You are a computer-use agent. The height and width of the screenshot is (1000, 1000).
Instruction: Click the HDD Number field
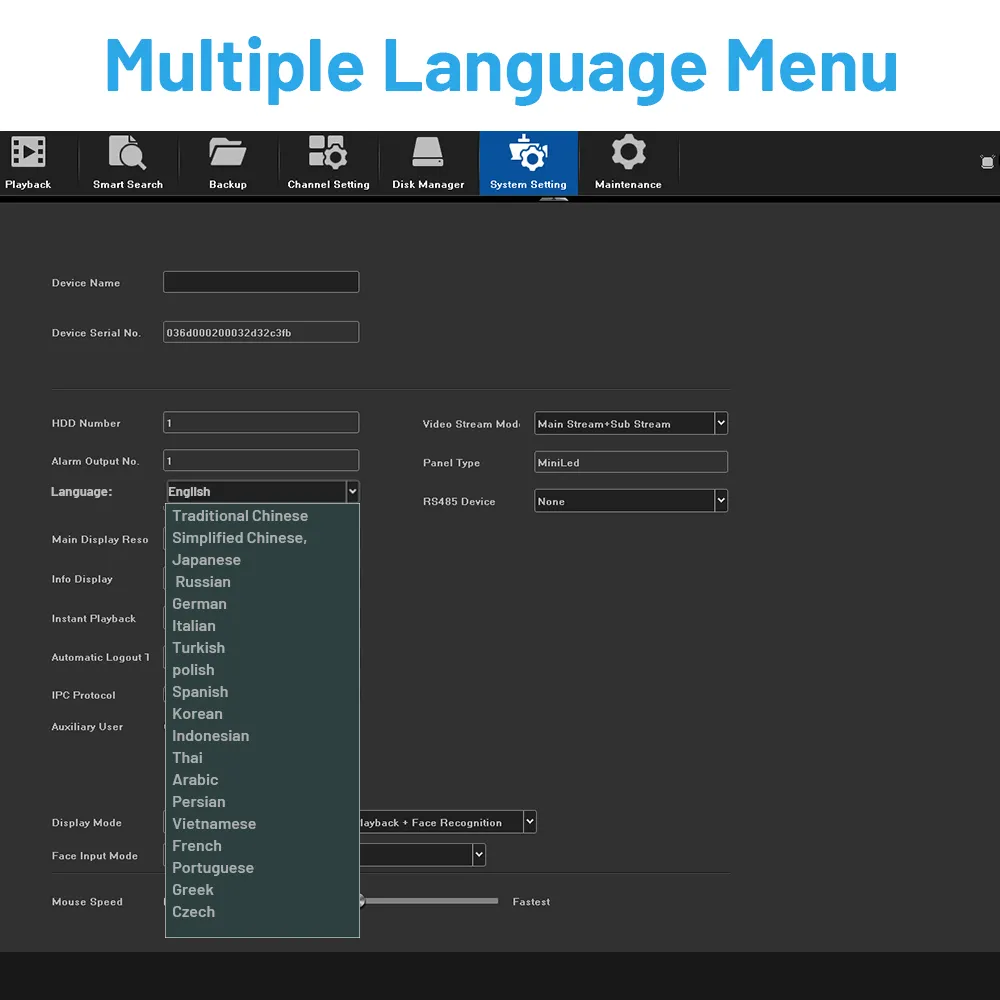coord(261,422)
